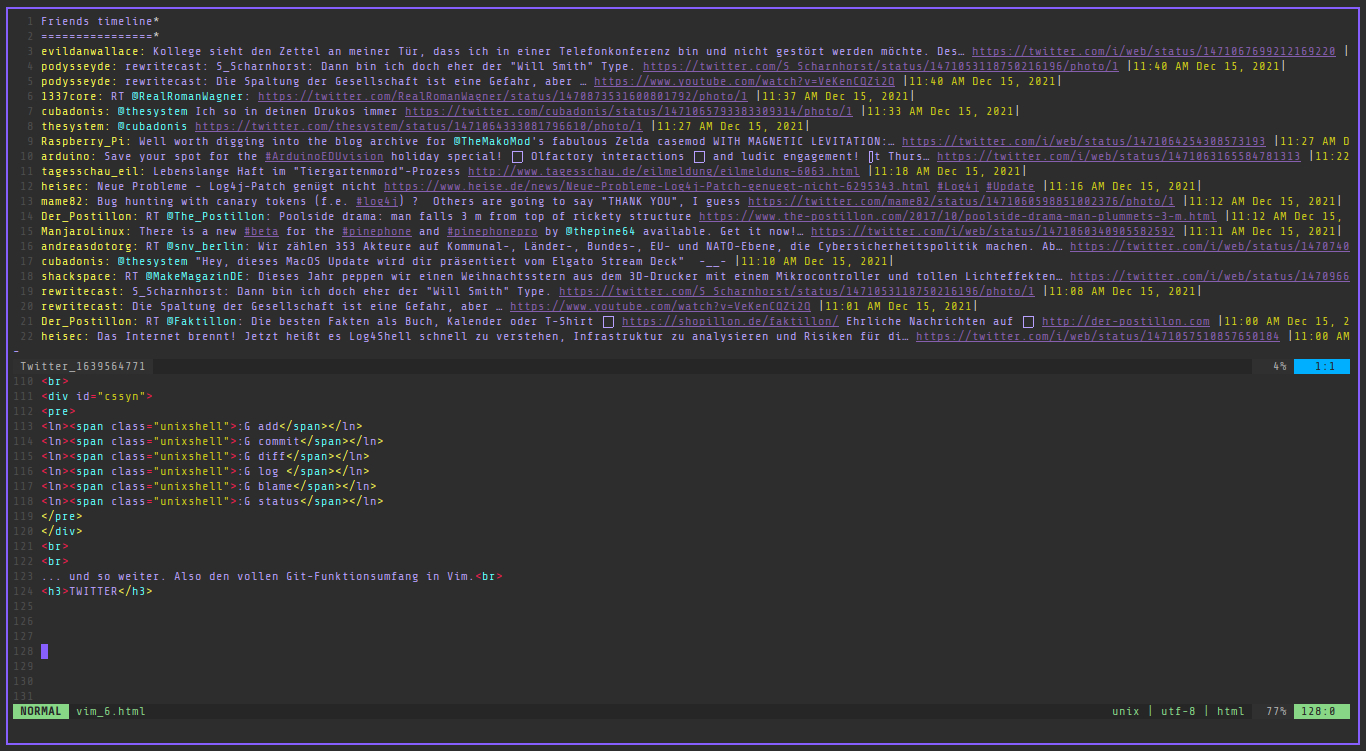Screen dimensions: 1366x751
Task: Open the ManjaroLinux tweet's status link
Action: (993, 231)
